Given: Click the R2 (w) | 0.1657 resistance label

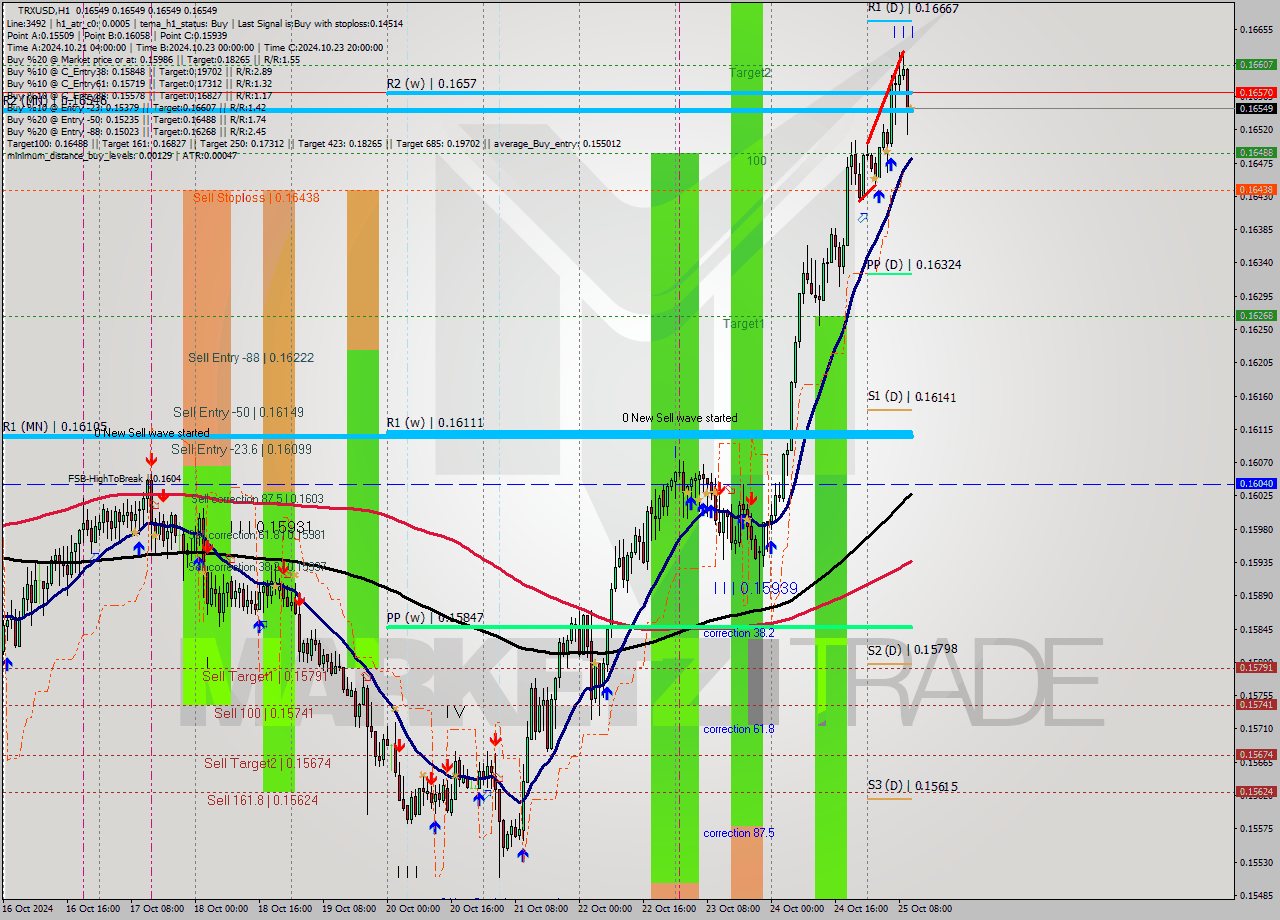Looking at the screenshot, I should [x=431, y=85].
